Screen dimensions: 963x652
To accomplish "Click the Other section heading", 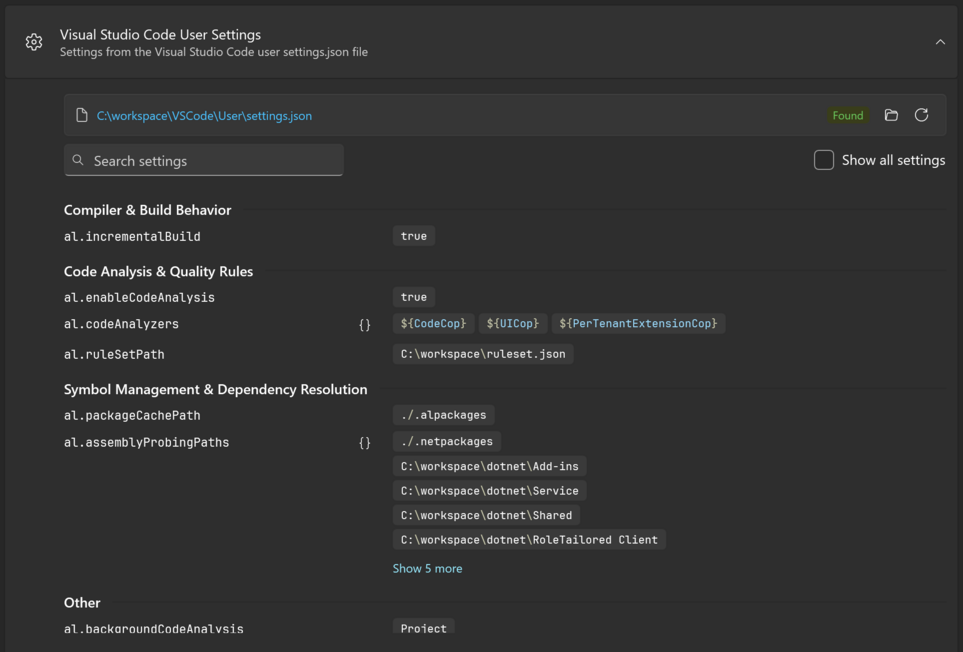I will pyautogui.click(x=82, y=603).
